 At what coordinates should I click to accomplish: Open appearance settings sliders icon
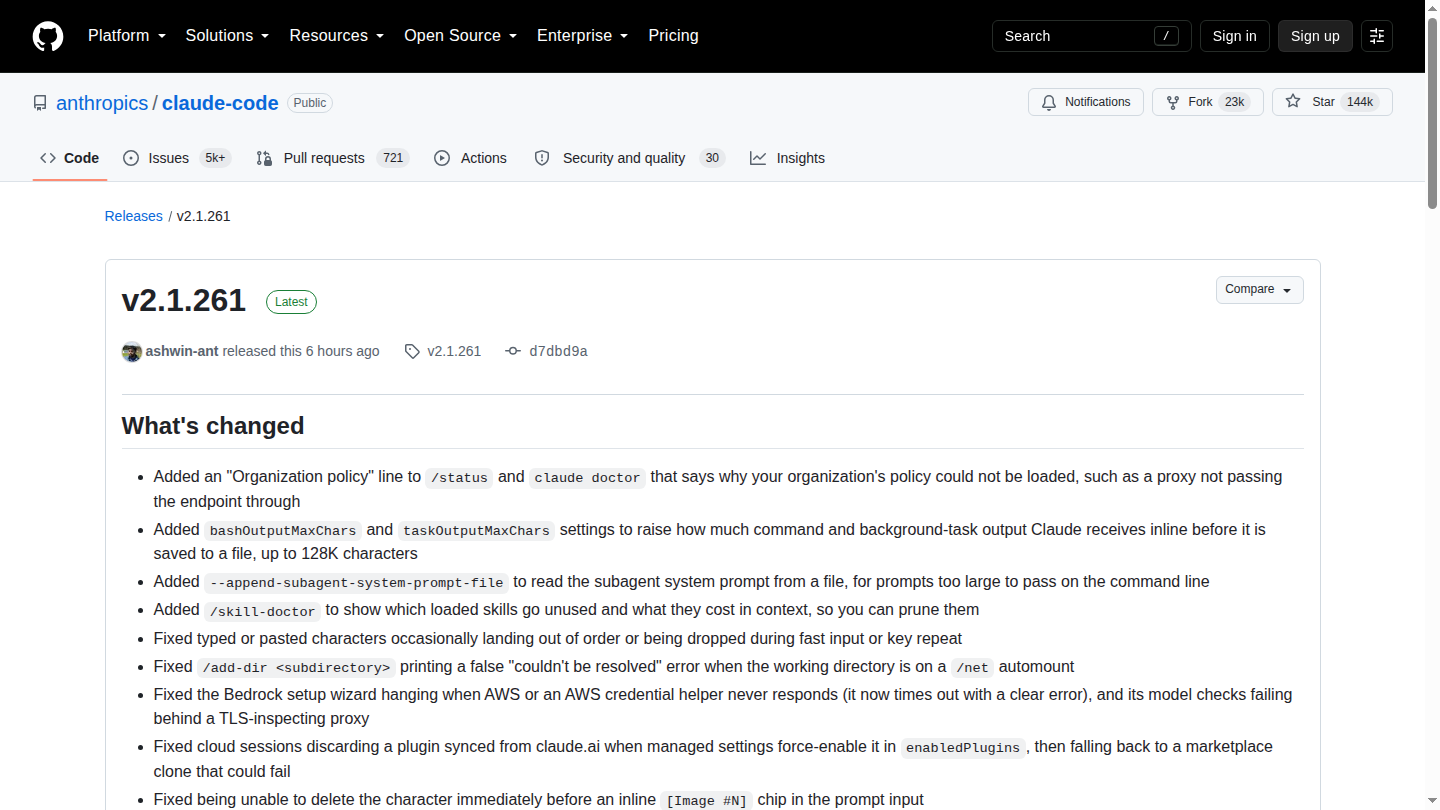click(1377, 36)
